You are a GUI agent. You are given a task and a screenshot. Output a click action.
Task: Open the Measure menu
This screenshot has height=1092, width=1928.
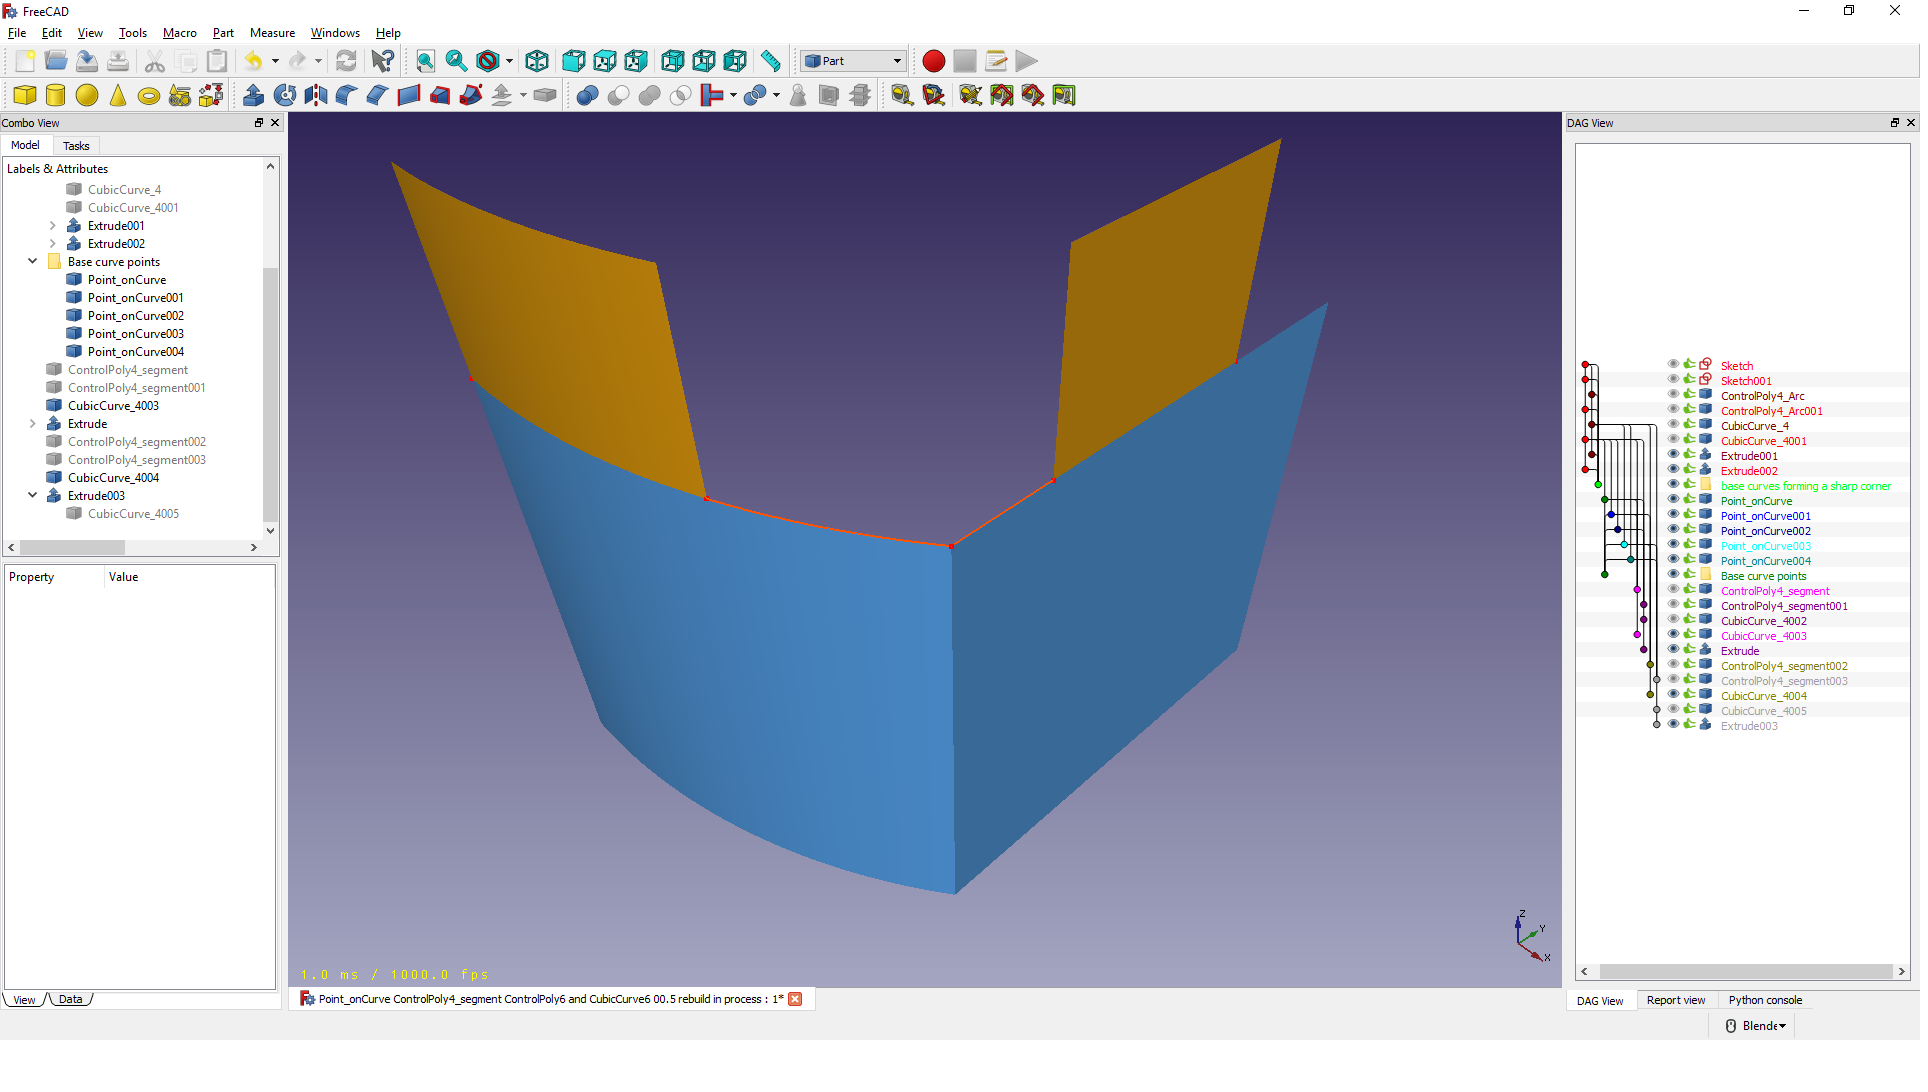(x=272, y=33)
